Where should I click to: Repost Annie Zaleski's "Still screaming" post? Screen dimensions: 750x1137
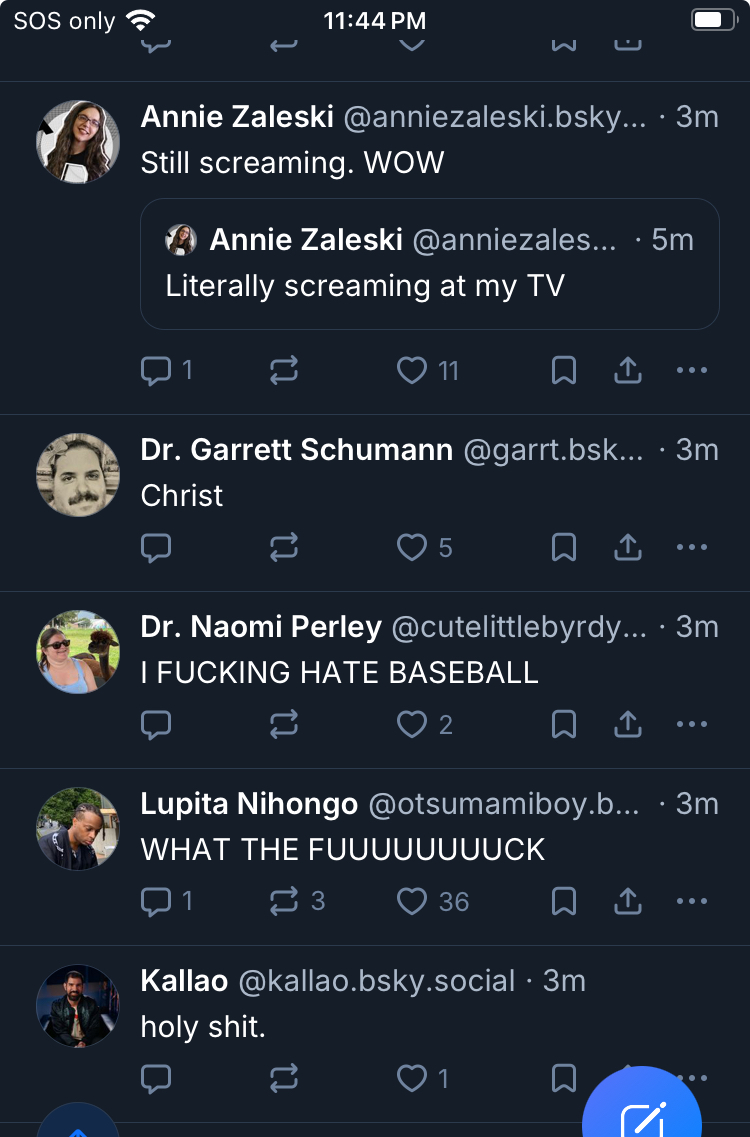click(285, 371)
